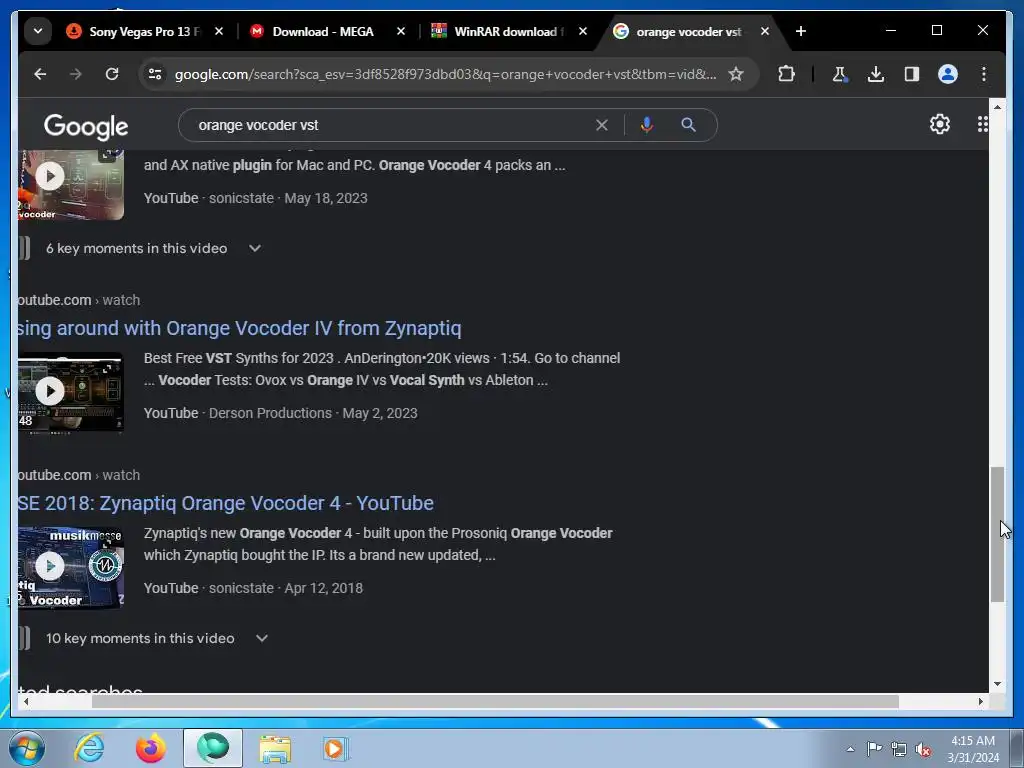Open the Extensions puzzle icon

786,74
